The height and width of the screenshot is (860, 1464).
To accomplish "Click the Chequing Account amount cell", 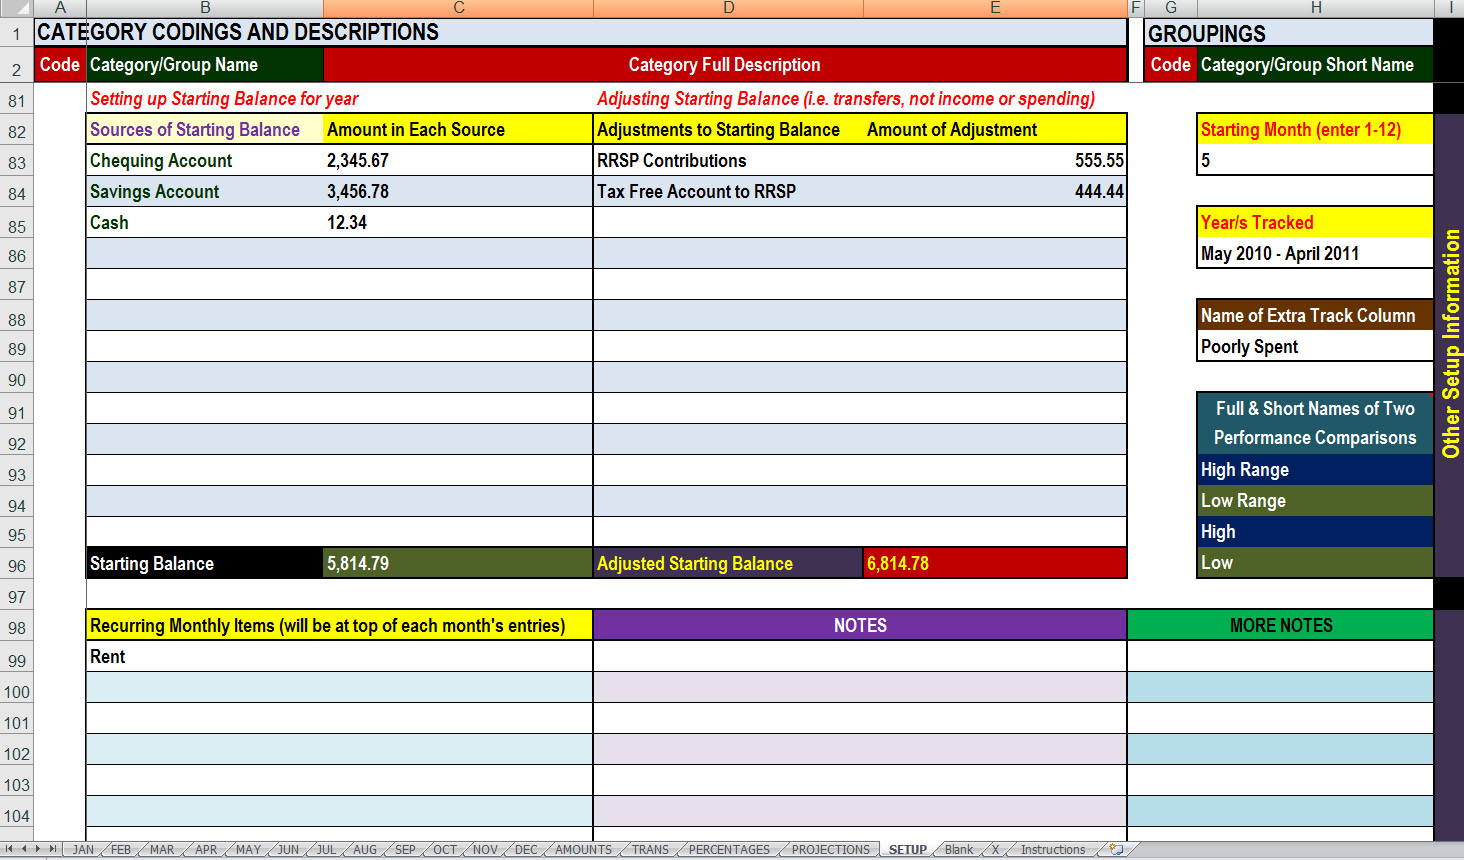I will pyautogui.click(x=457, y=161).
